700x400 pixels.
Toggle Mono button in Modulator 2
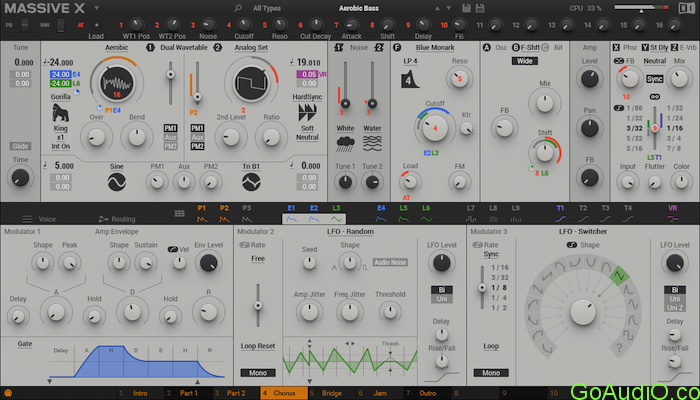point(258,373)
